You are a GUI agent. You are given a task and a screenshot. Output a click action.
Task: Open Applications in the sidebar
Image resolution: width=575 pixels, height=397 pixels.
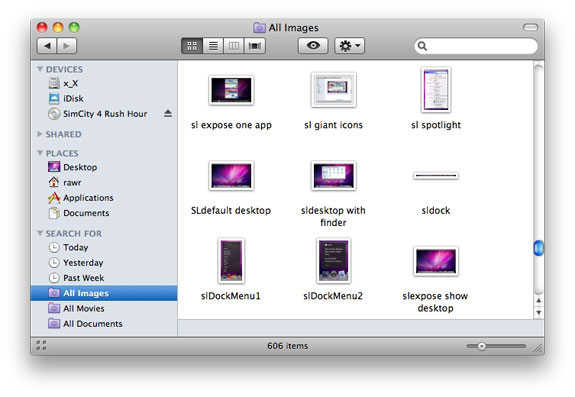81,198
